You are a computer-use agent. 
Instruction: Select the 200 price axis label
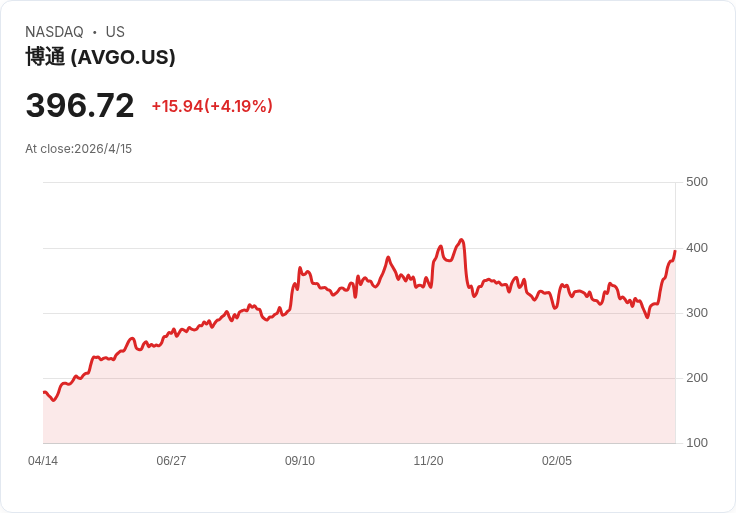(697, 378)
